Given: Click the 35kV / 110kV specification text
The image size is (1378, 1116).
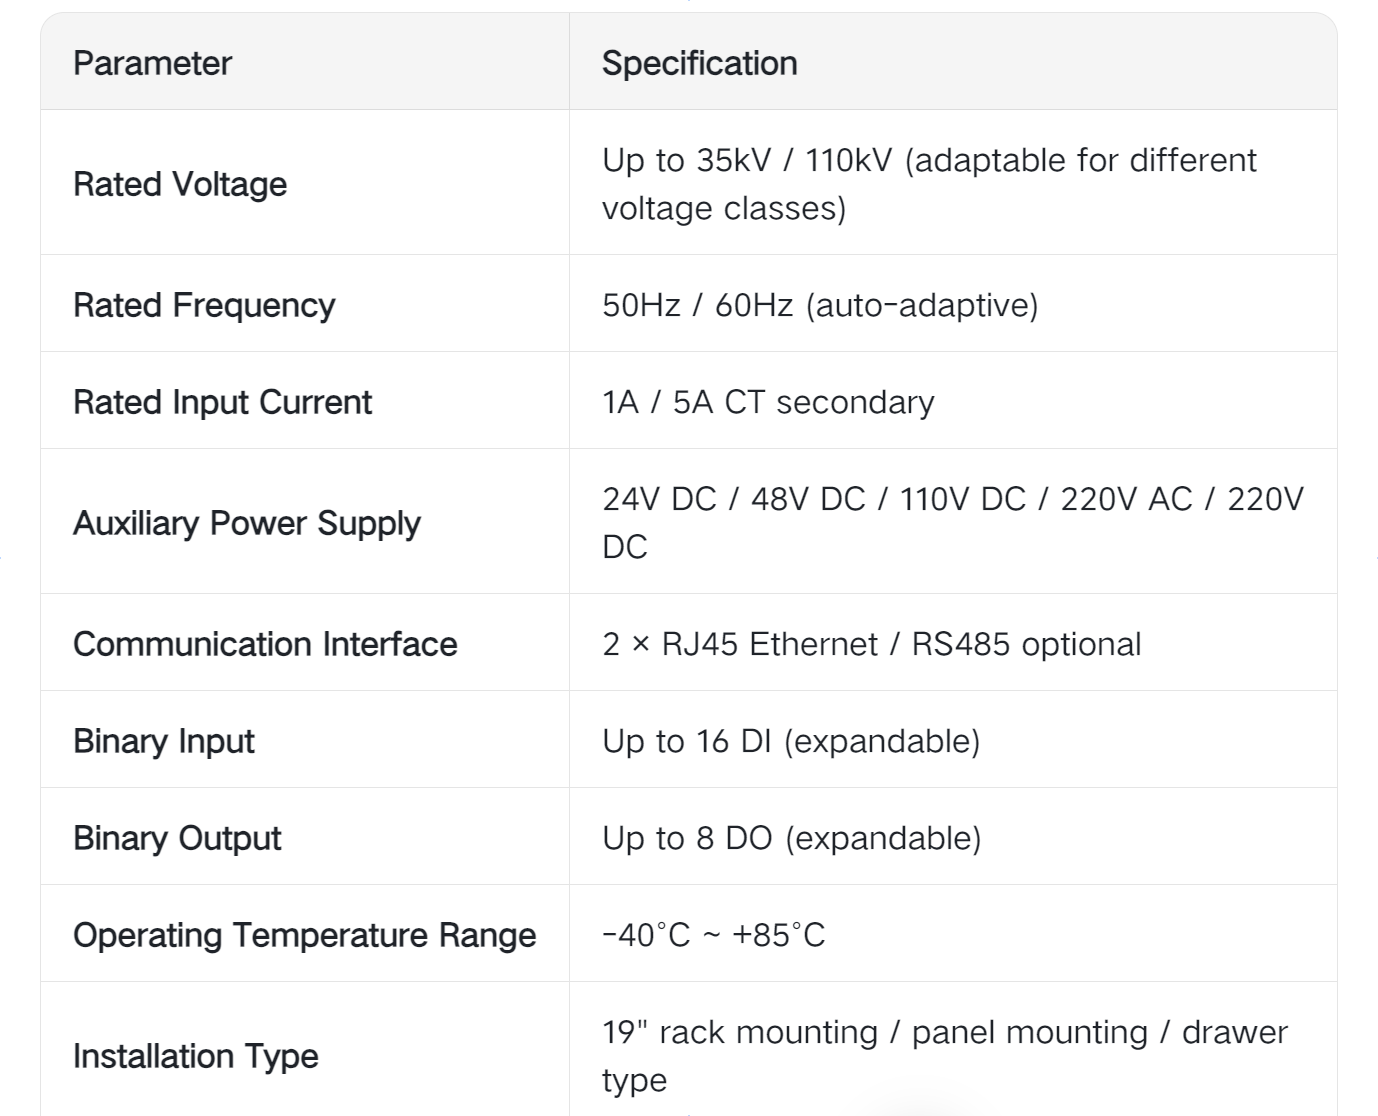Looking at the screenshot, I should pyautogui.click(x=928, y=183).
